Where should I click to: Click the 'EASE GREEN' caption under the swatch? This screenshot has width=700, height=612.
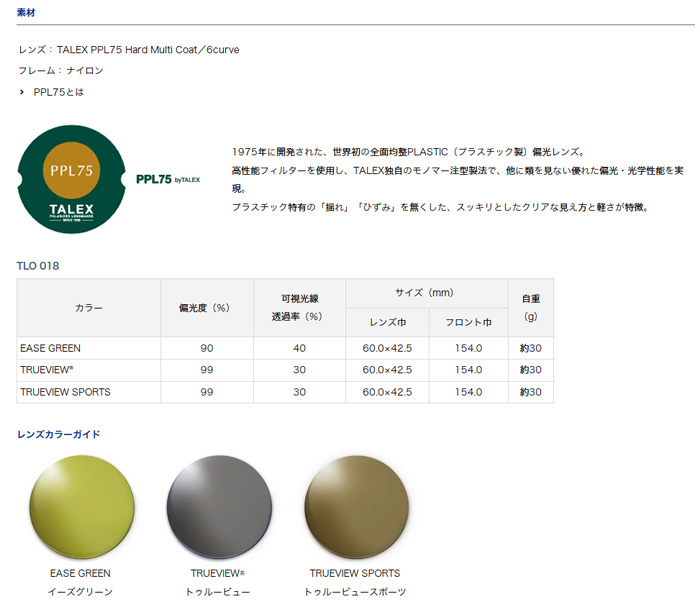tap(80, 573)
